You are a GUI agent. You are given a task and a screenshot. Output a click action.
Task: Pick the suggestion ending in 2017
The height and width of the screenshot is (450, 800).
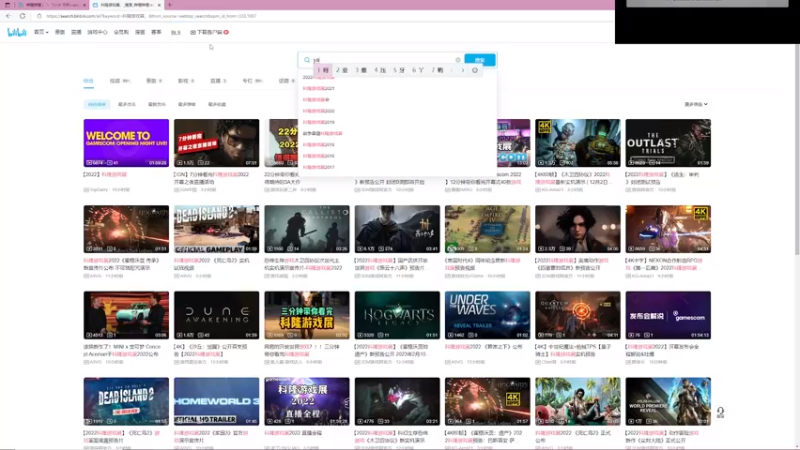tap(319, 167)
